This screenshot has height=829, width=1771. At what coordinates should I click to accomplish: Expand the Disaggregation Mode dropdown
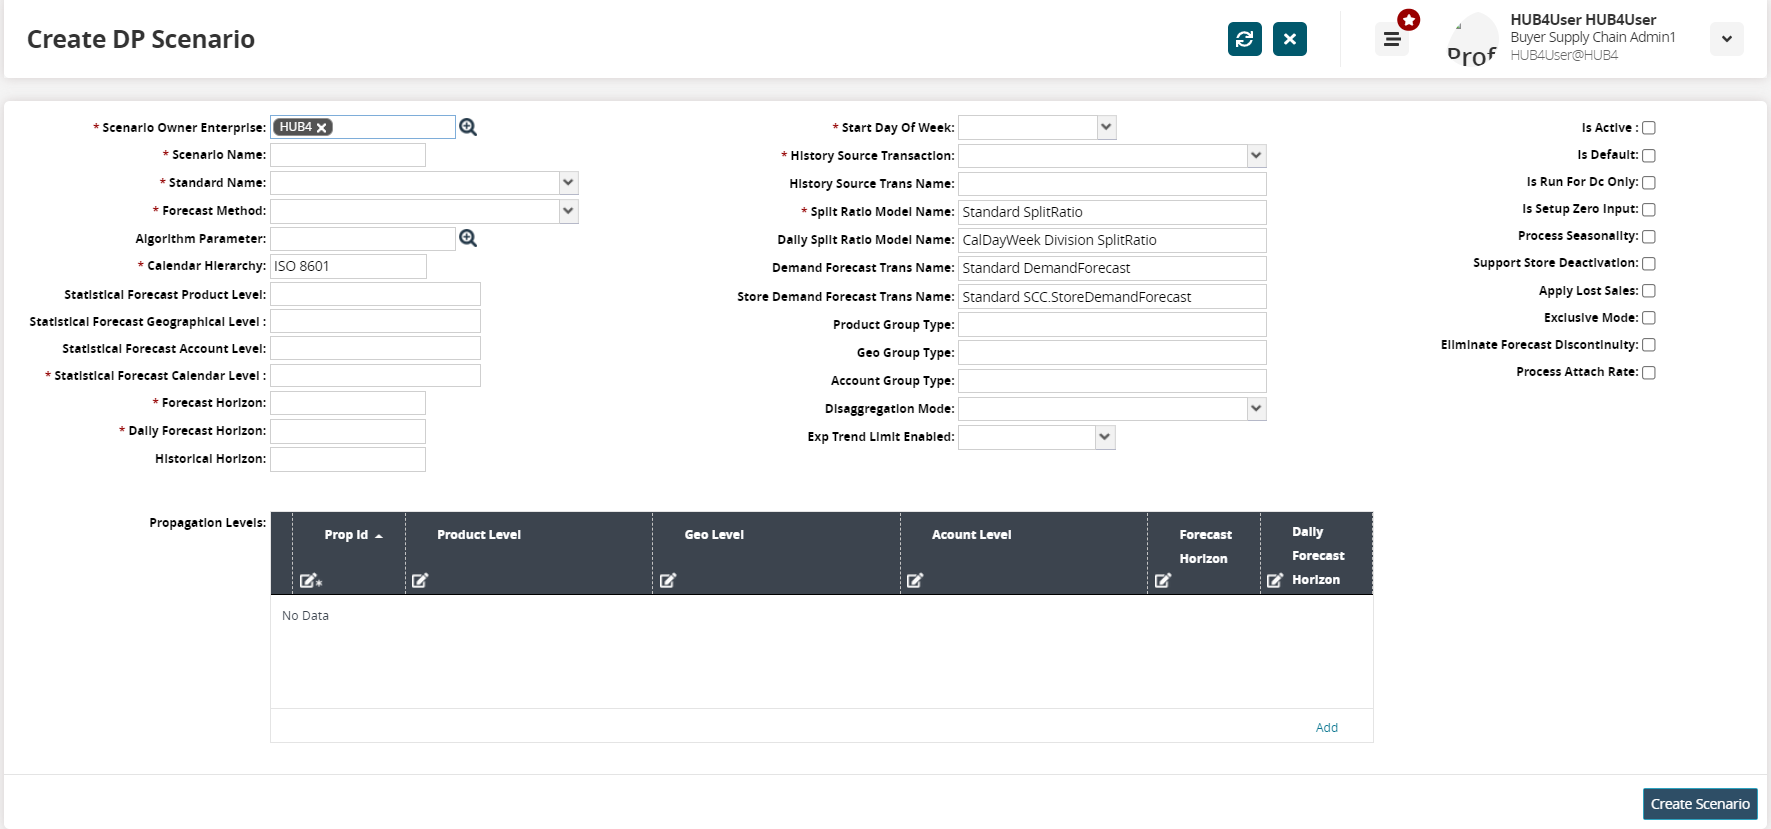(1256, 408)
